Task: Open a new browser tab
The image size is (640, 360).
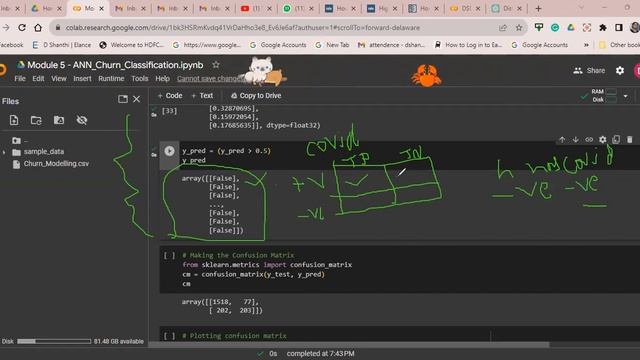Action: click(538, 8)
